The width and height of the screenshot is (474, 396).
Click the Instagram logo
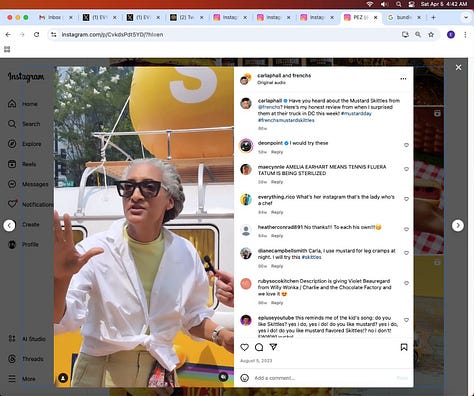point(26,77)
